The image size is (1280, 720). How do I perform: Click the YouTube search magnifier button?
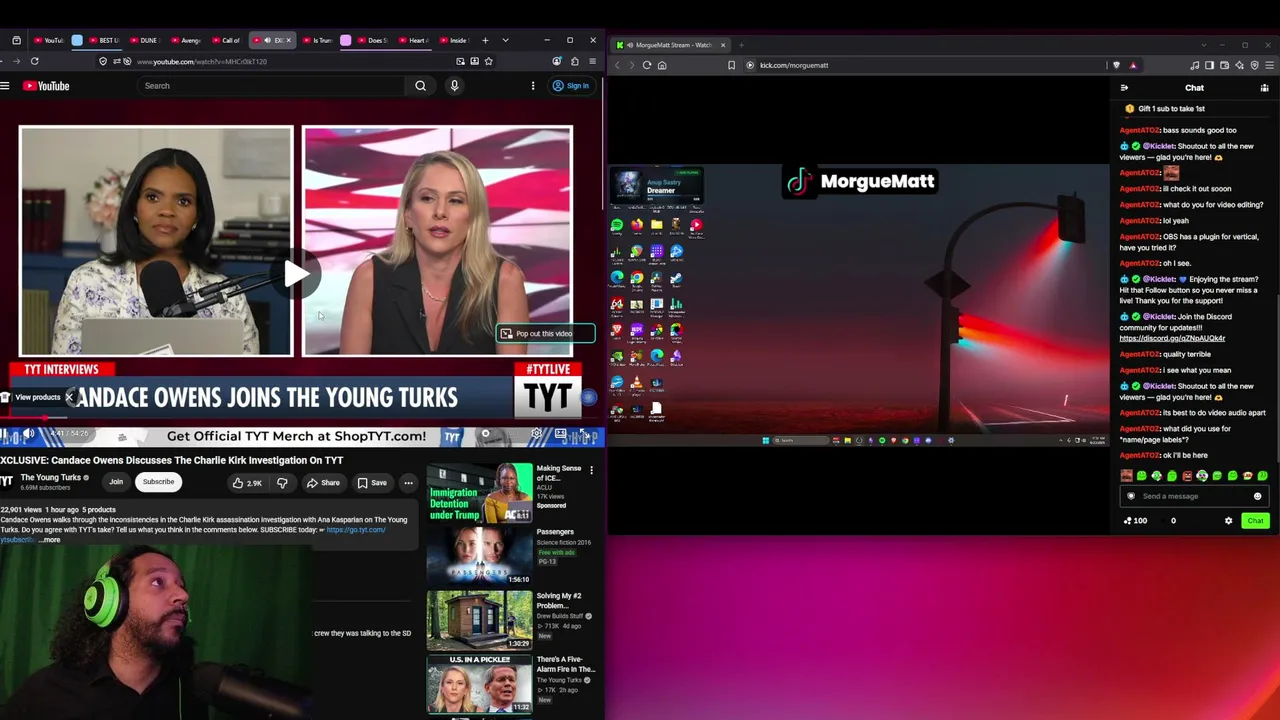tap(421, 86)
